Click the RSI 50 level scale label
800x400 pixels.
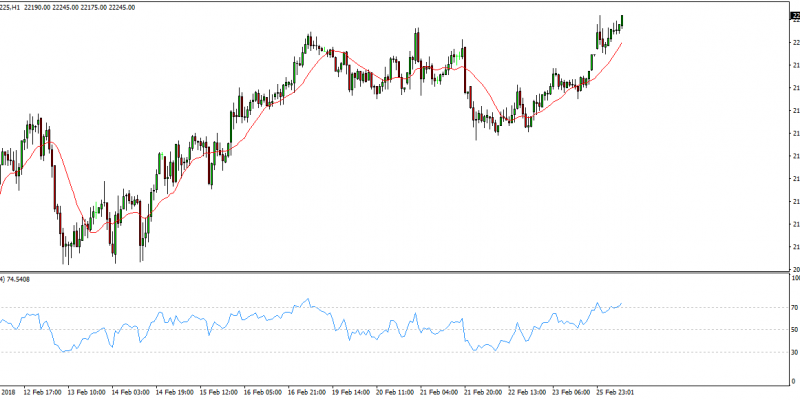point(793,329)
